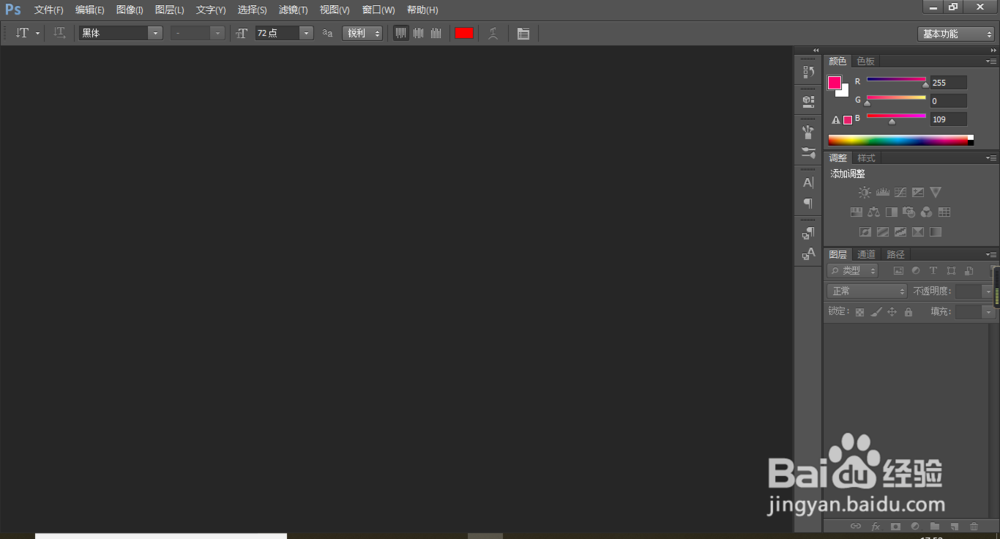Image resolution: width=1000 pixels, height=539 pixels.
Task: Open the 图像(I) menu
Action: 129,10
